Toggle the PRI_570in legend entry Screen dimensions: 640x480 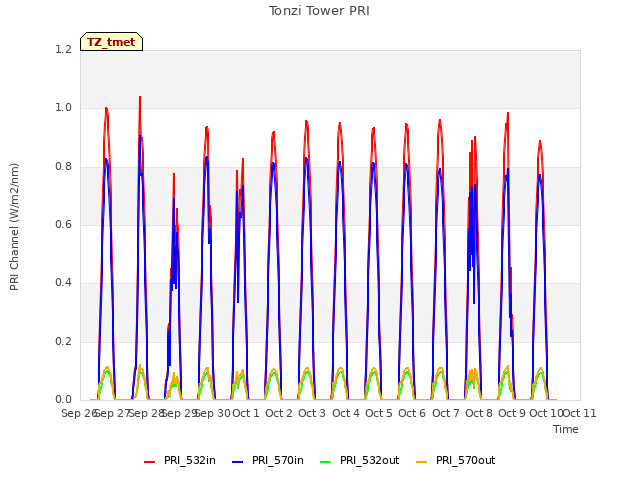click(x=268, y=460)
